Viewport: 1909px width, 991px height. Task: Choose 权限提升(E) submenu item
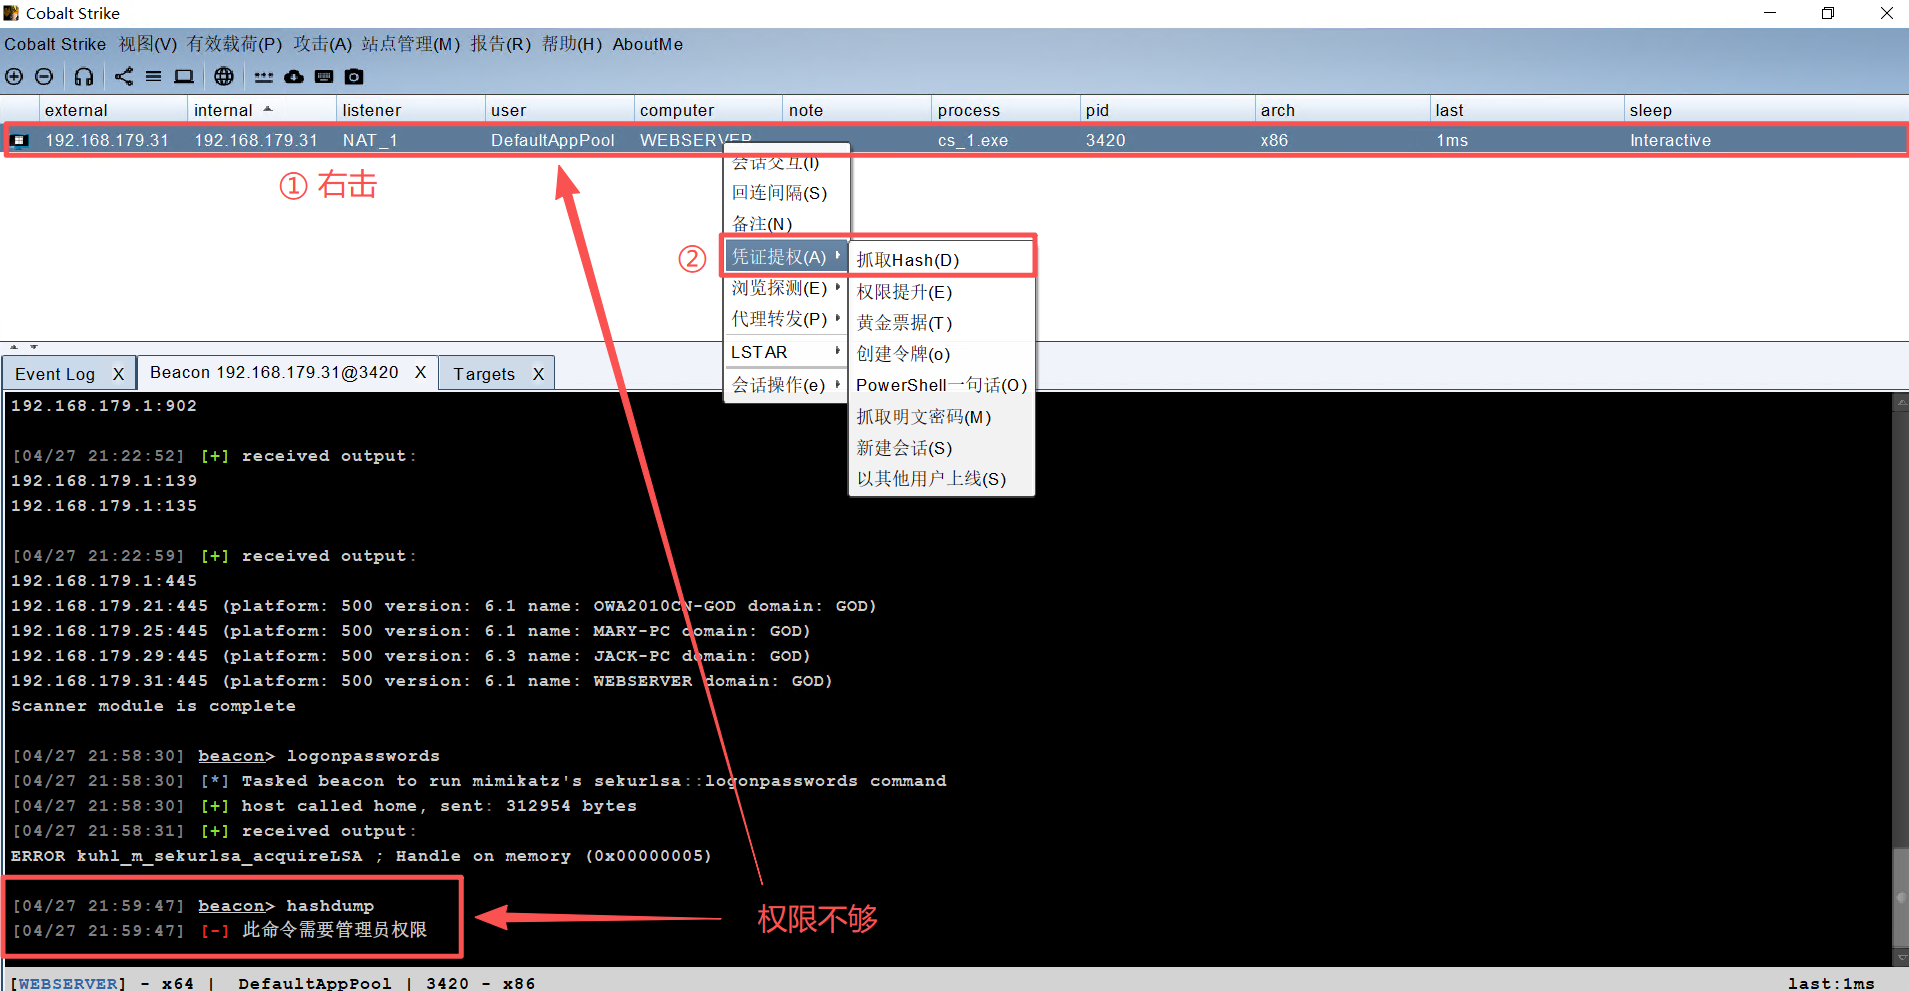[941, 292]
